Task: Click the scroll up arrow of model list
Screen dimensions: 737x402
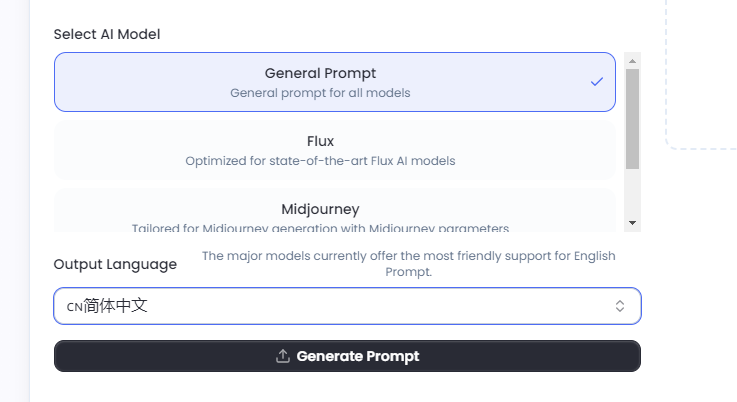Action: click(x=632, y=60)
